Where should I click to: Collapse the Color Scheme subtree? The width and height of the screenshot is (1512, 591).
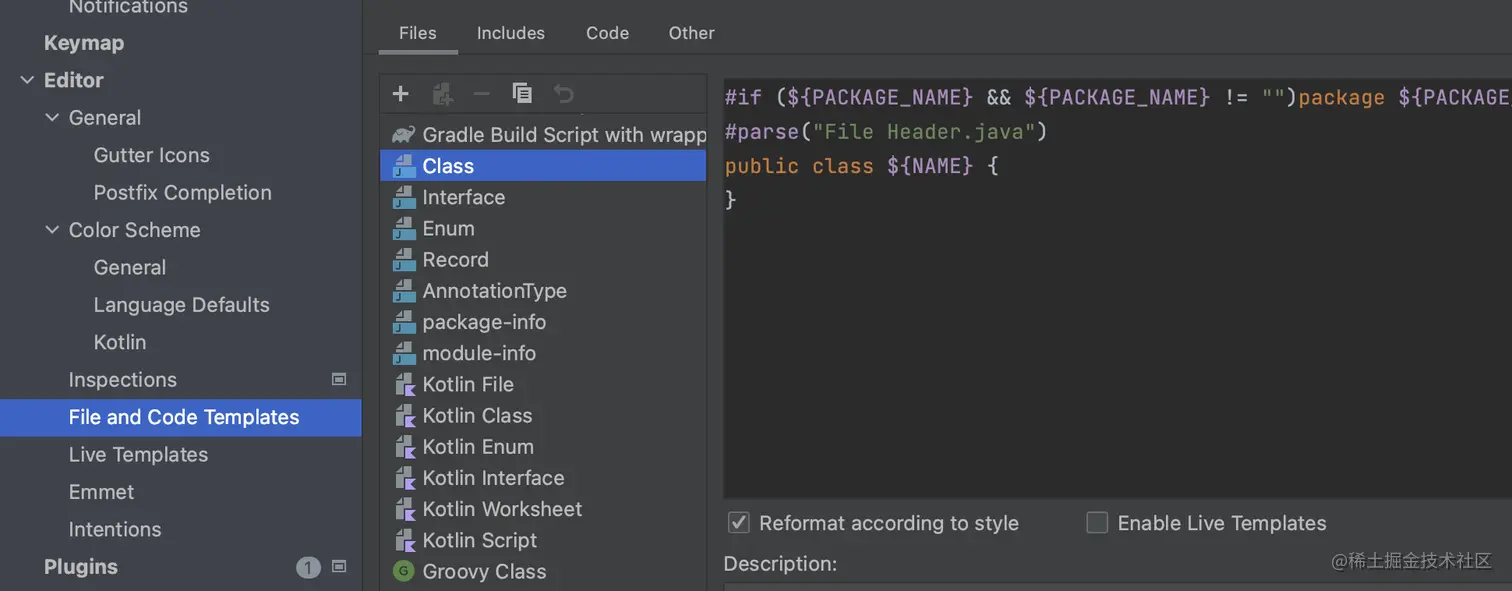point(52,230)
